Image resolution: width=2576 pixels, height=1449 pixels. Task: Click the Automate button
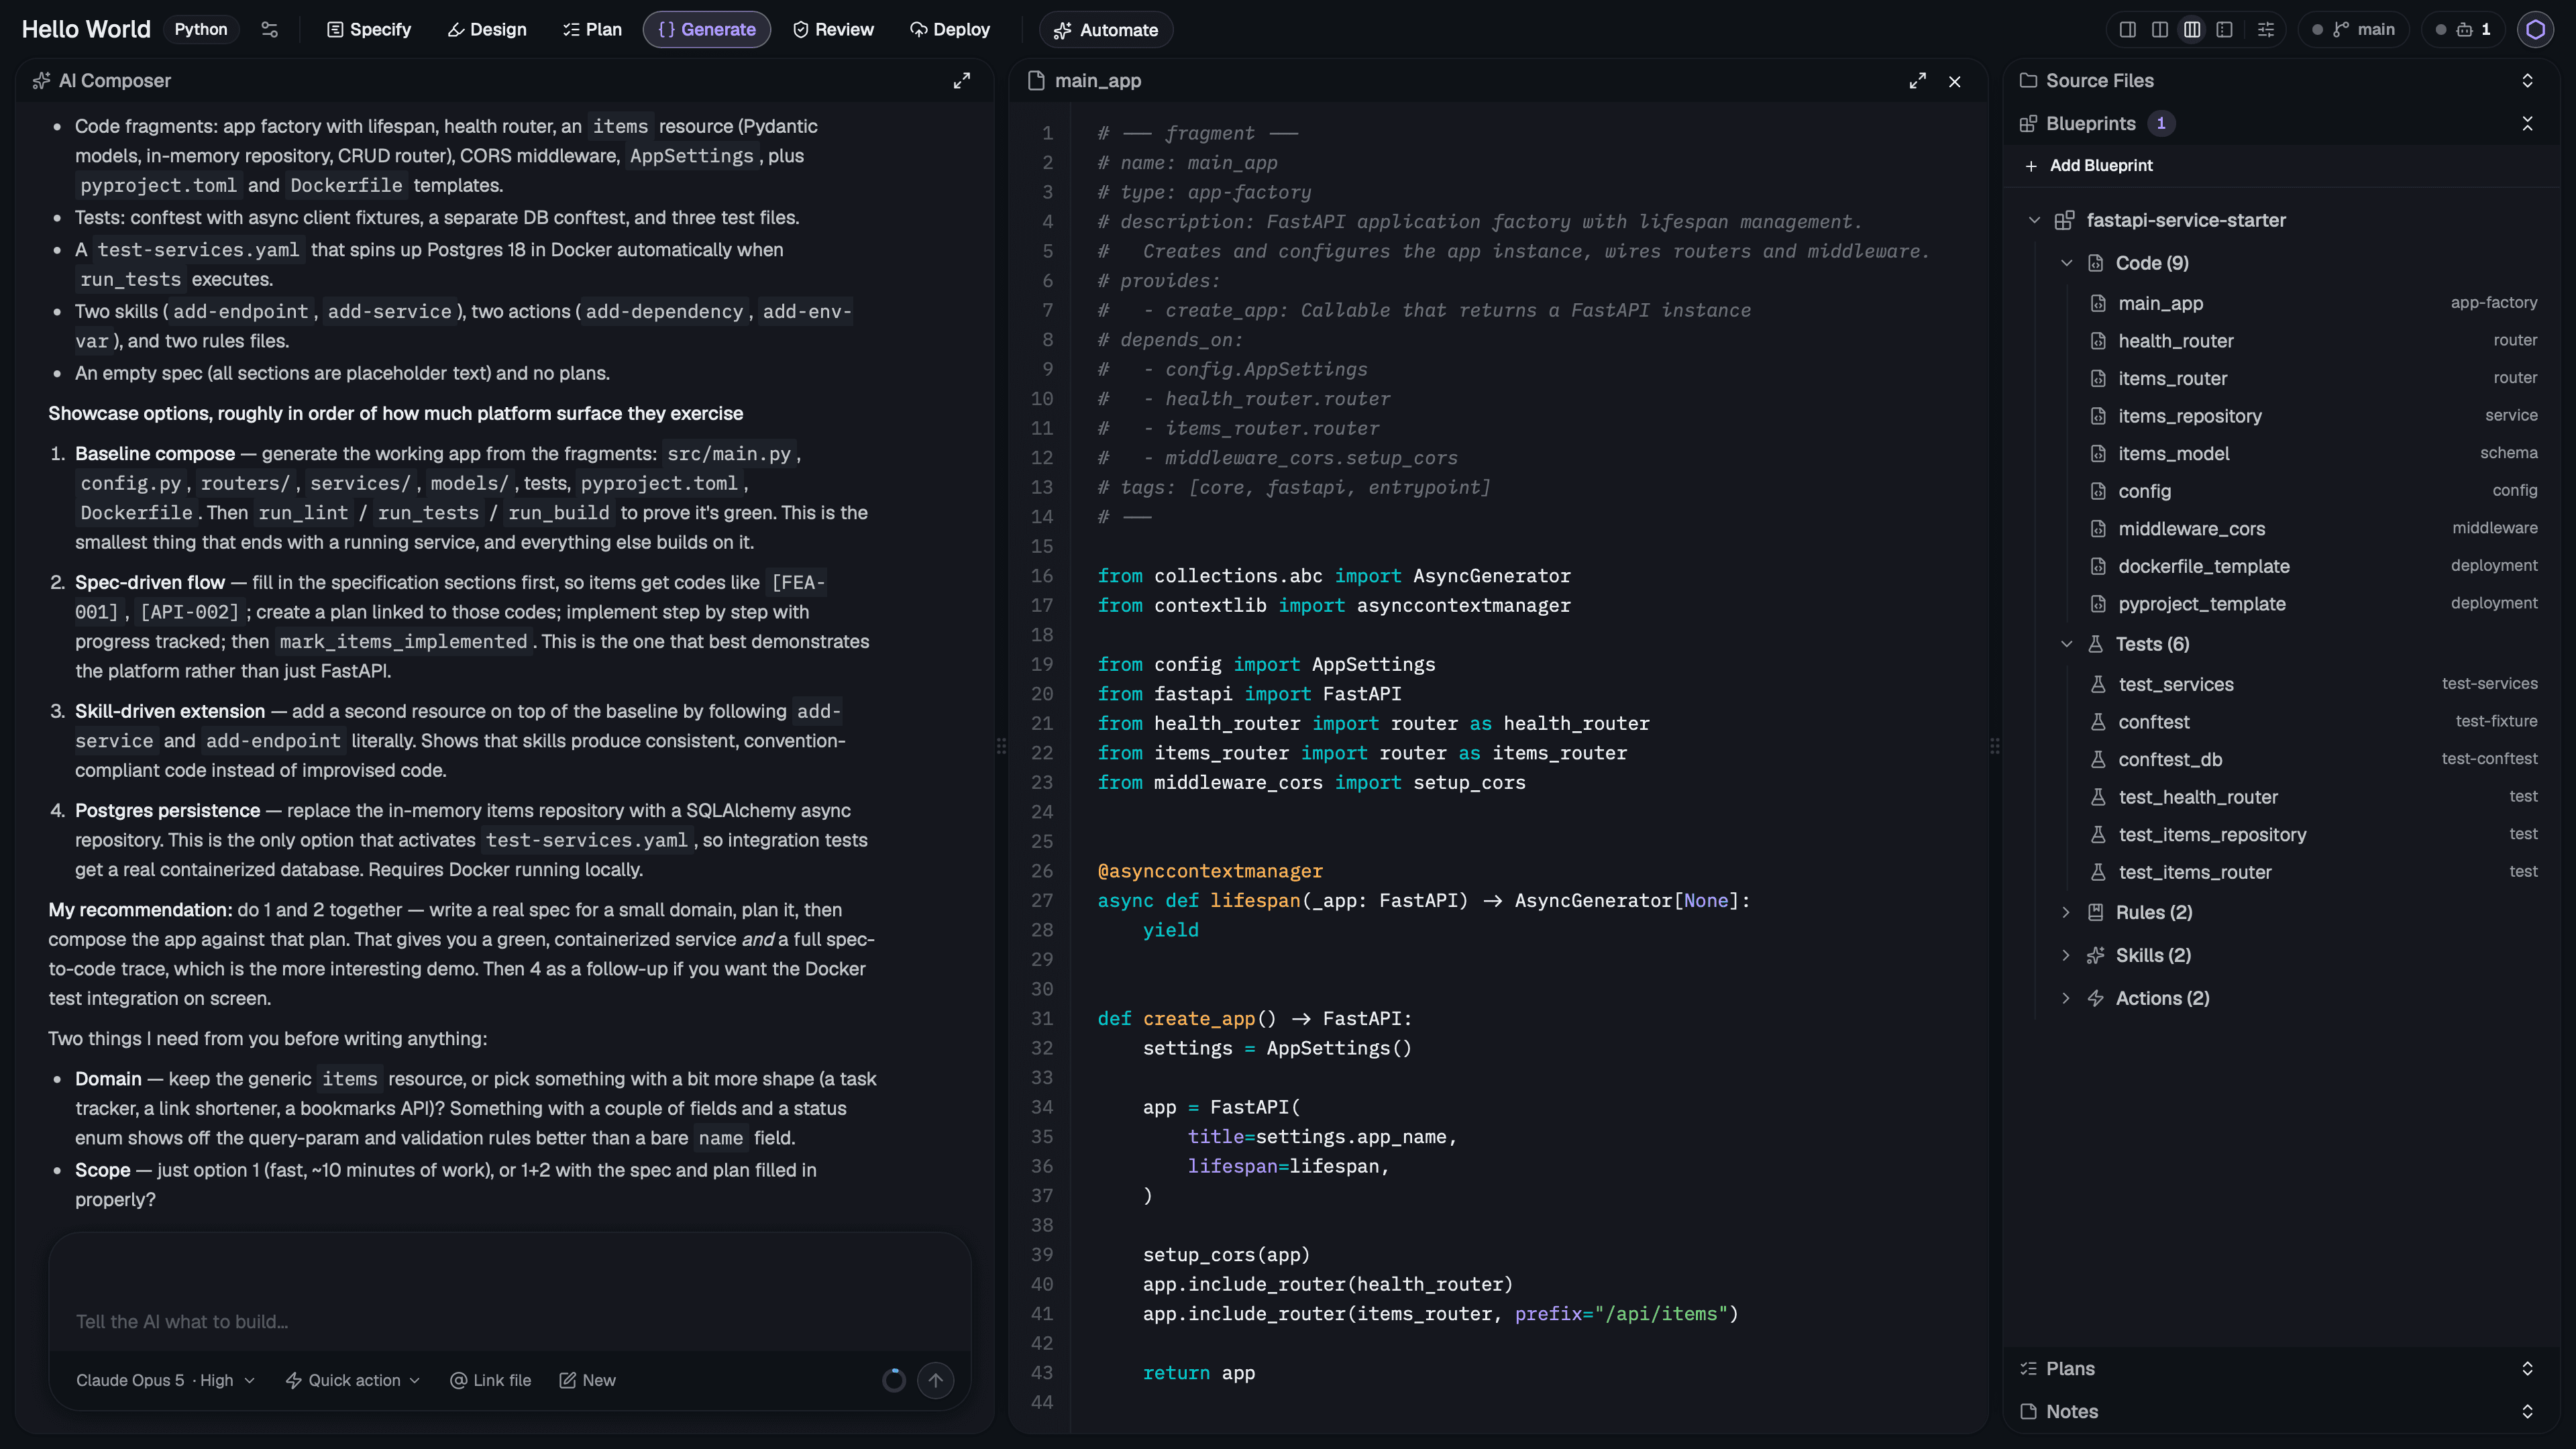pyautogui.click(x=1106, y=30)
